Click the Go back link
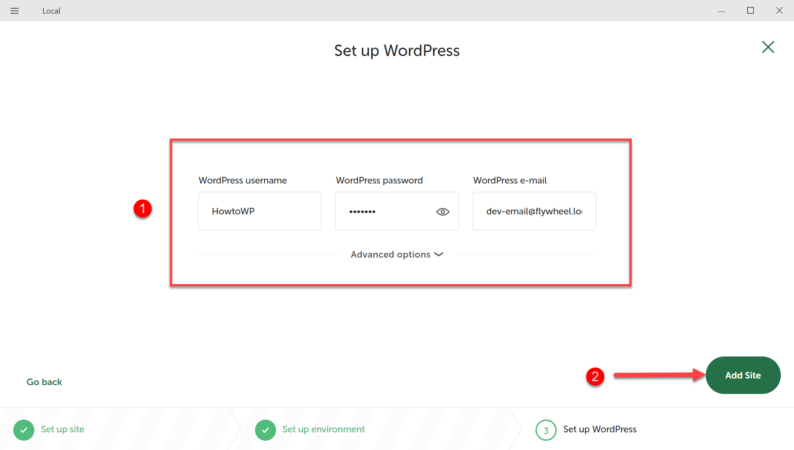794x450 pixels. (x=44, y=382)
